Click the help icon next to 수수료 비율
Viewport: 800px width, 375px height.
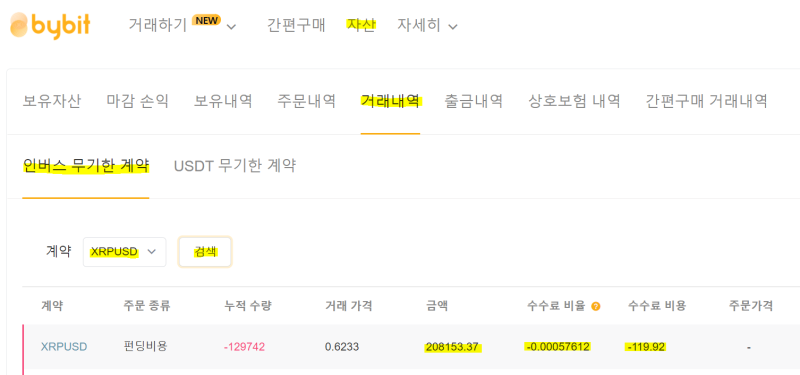click(595, 307)
